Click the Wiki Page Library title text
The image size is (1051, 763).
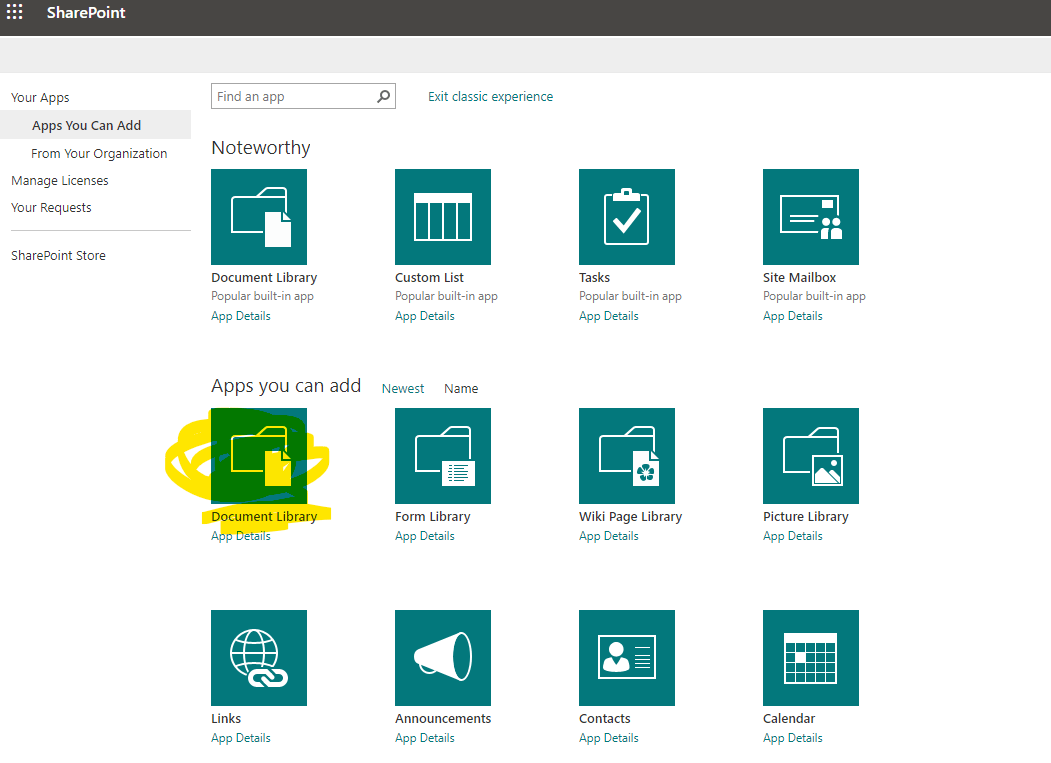(x=631, y=517)
